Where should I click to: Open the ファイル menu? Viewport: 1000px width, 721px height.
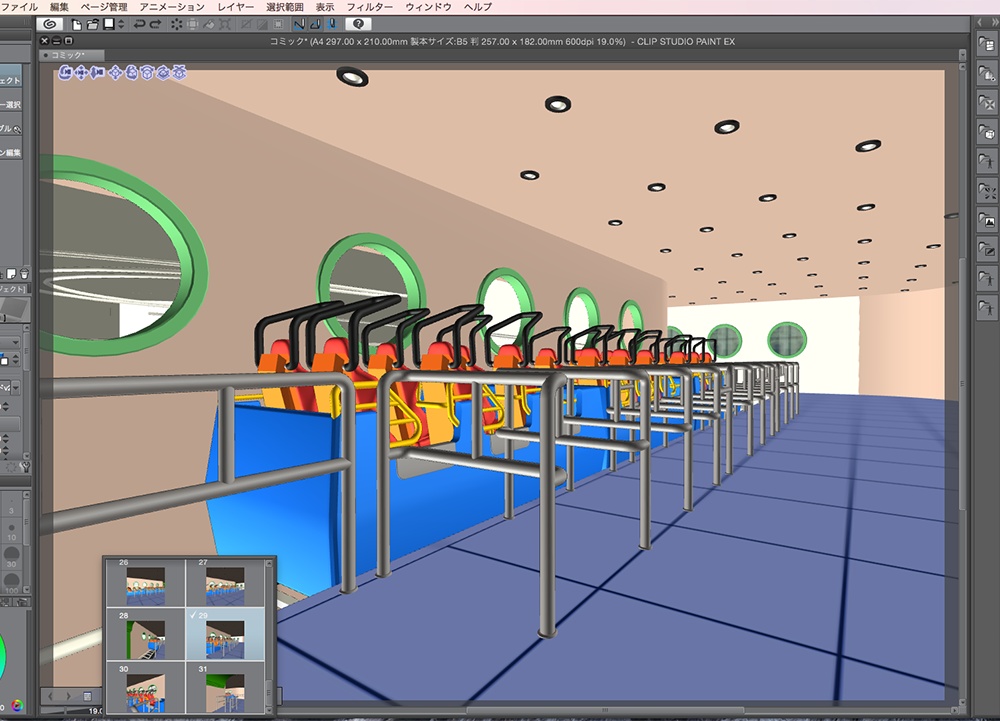(x=19, y=7)
